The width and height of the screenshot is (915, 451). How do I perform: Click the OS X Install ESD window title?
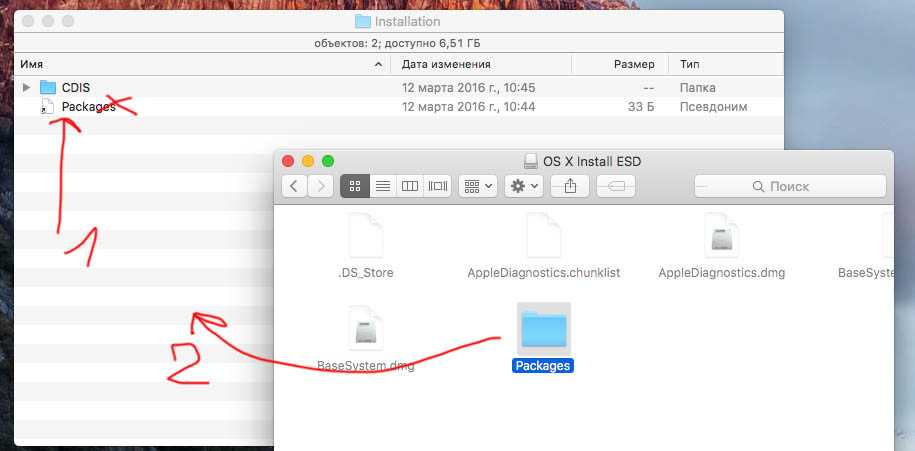[592, 162]
